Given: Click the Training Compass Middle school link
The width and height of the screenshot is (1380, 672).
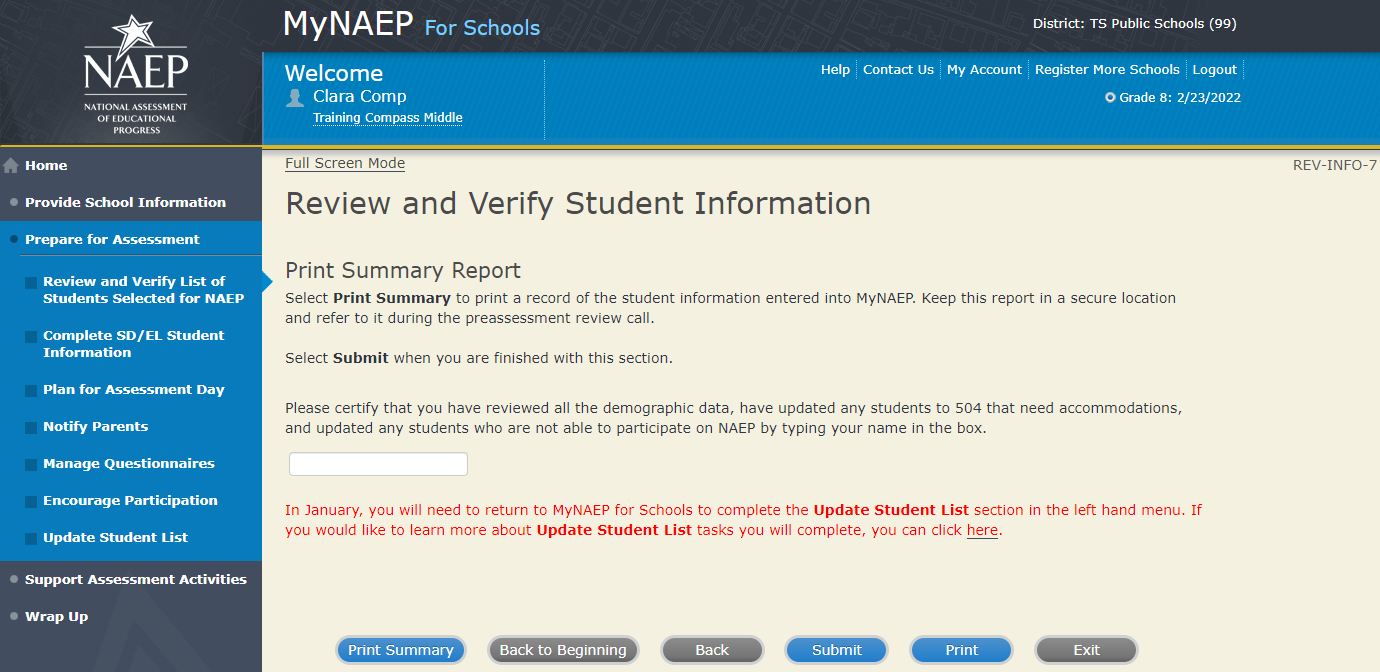Looking at the screenshot, I should pos(387,118).
